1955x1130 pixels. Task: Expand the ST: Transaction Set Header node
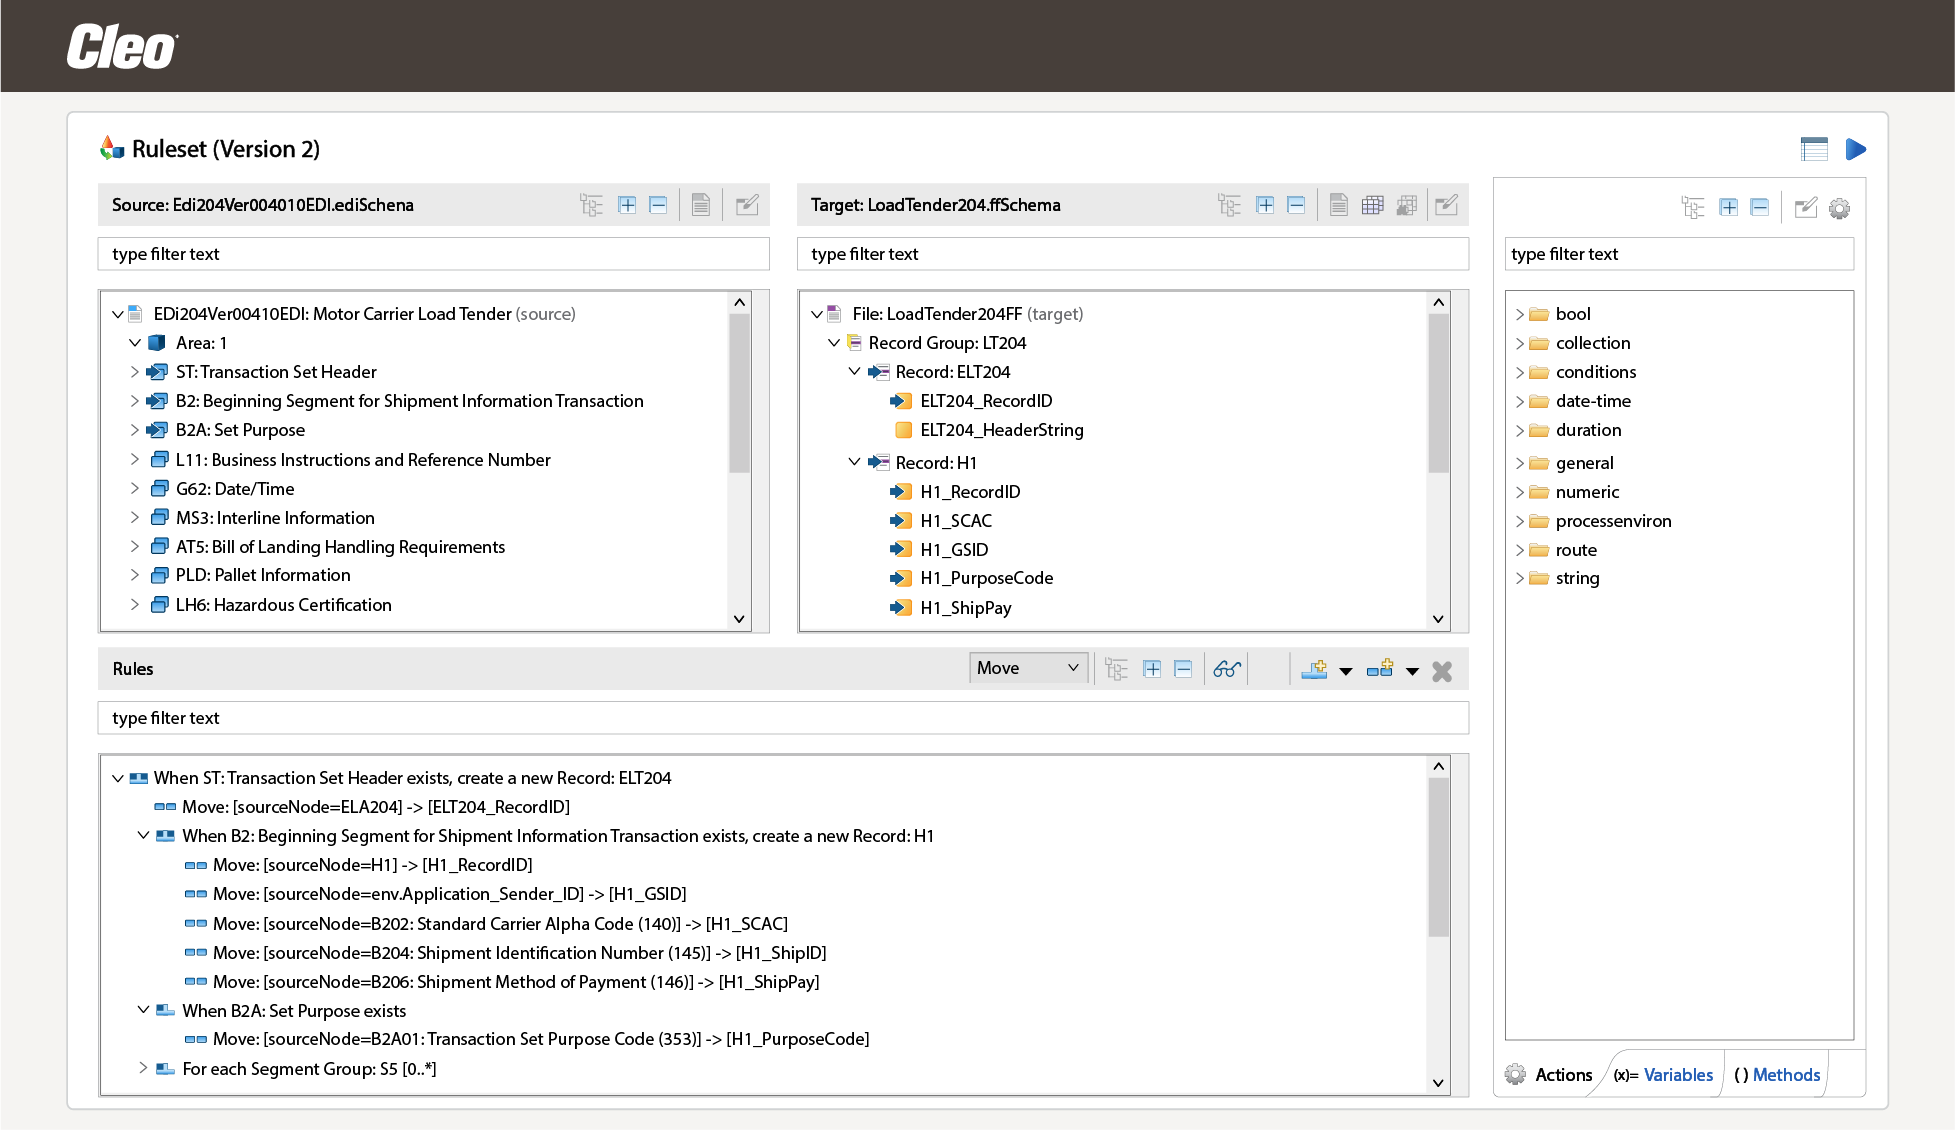pyautogui.click(x=135, y=371)
